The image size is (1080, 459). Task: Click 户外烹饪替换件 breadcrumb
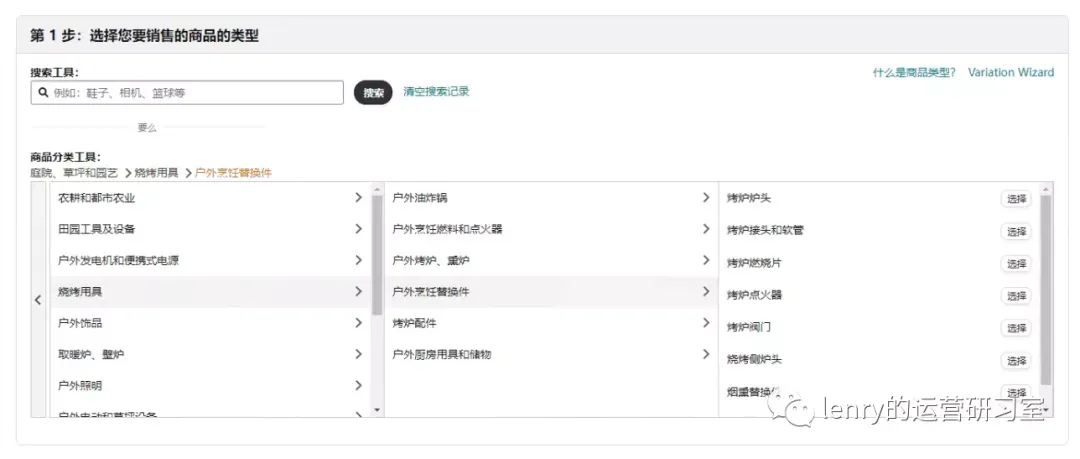click(233, 173)
